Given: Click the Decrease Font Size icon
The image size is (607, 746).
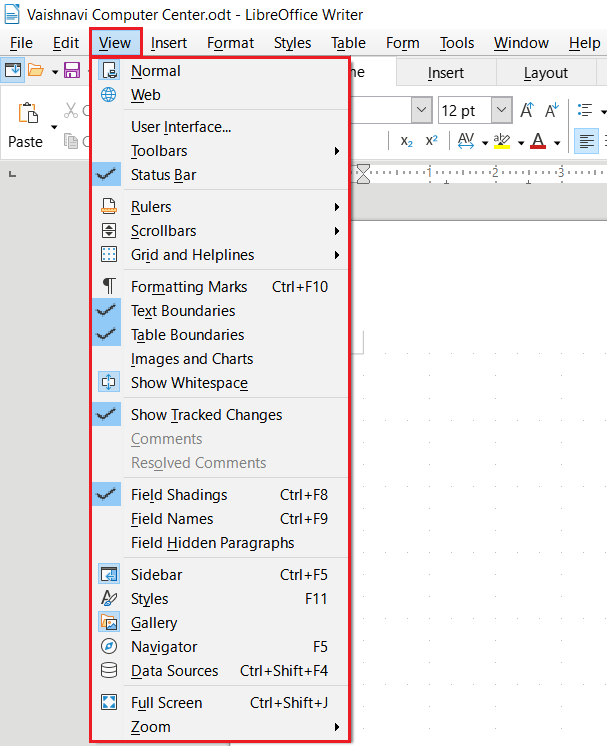Looking at the screenshot, I should click(552, 110).
